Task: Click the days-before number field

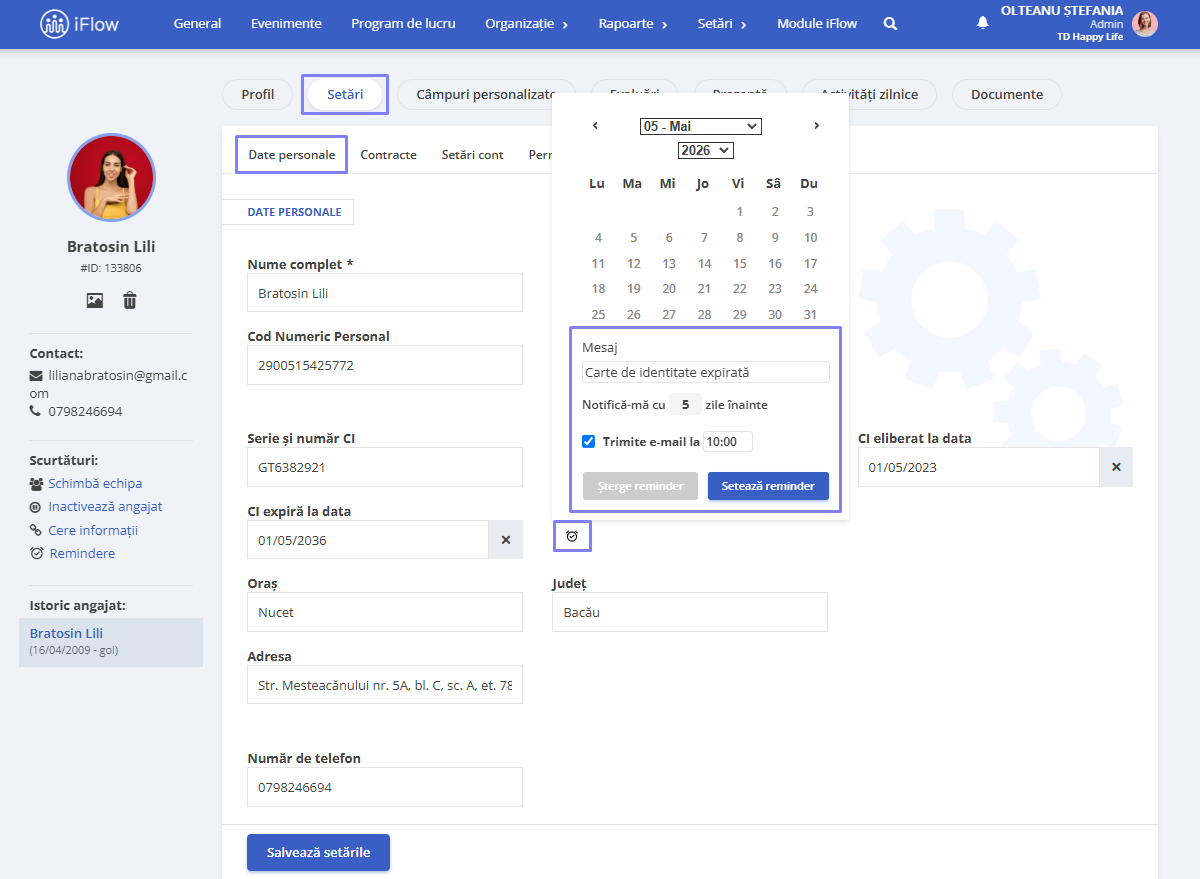Action: point(685,405)
